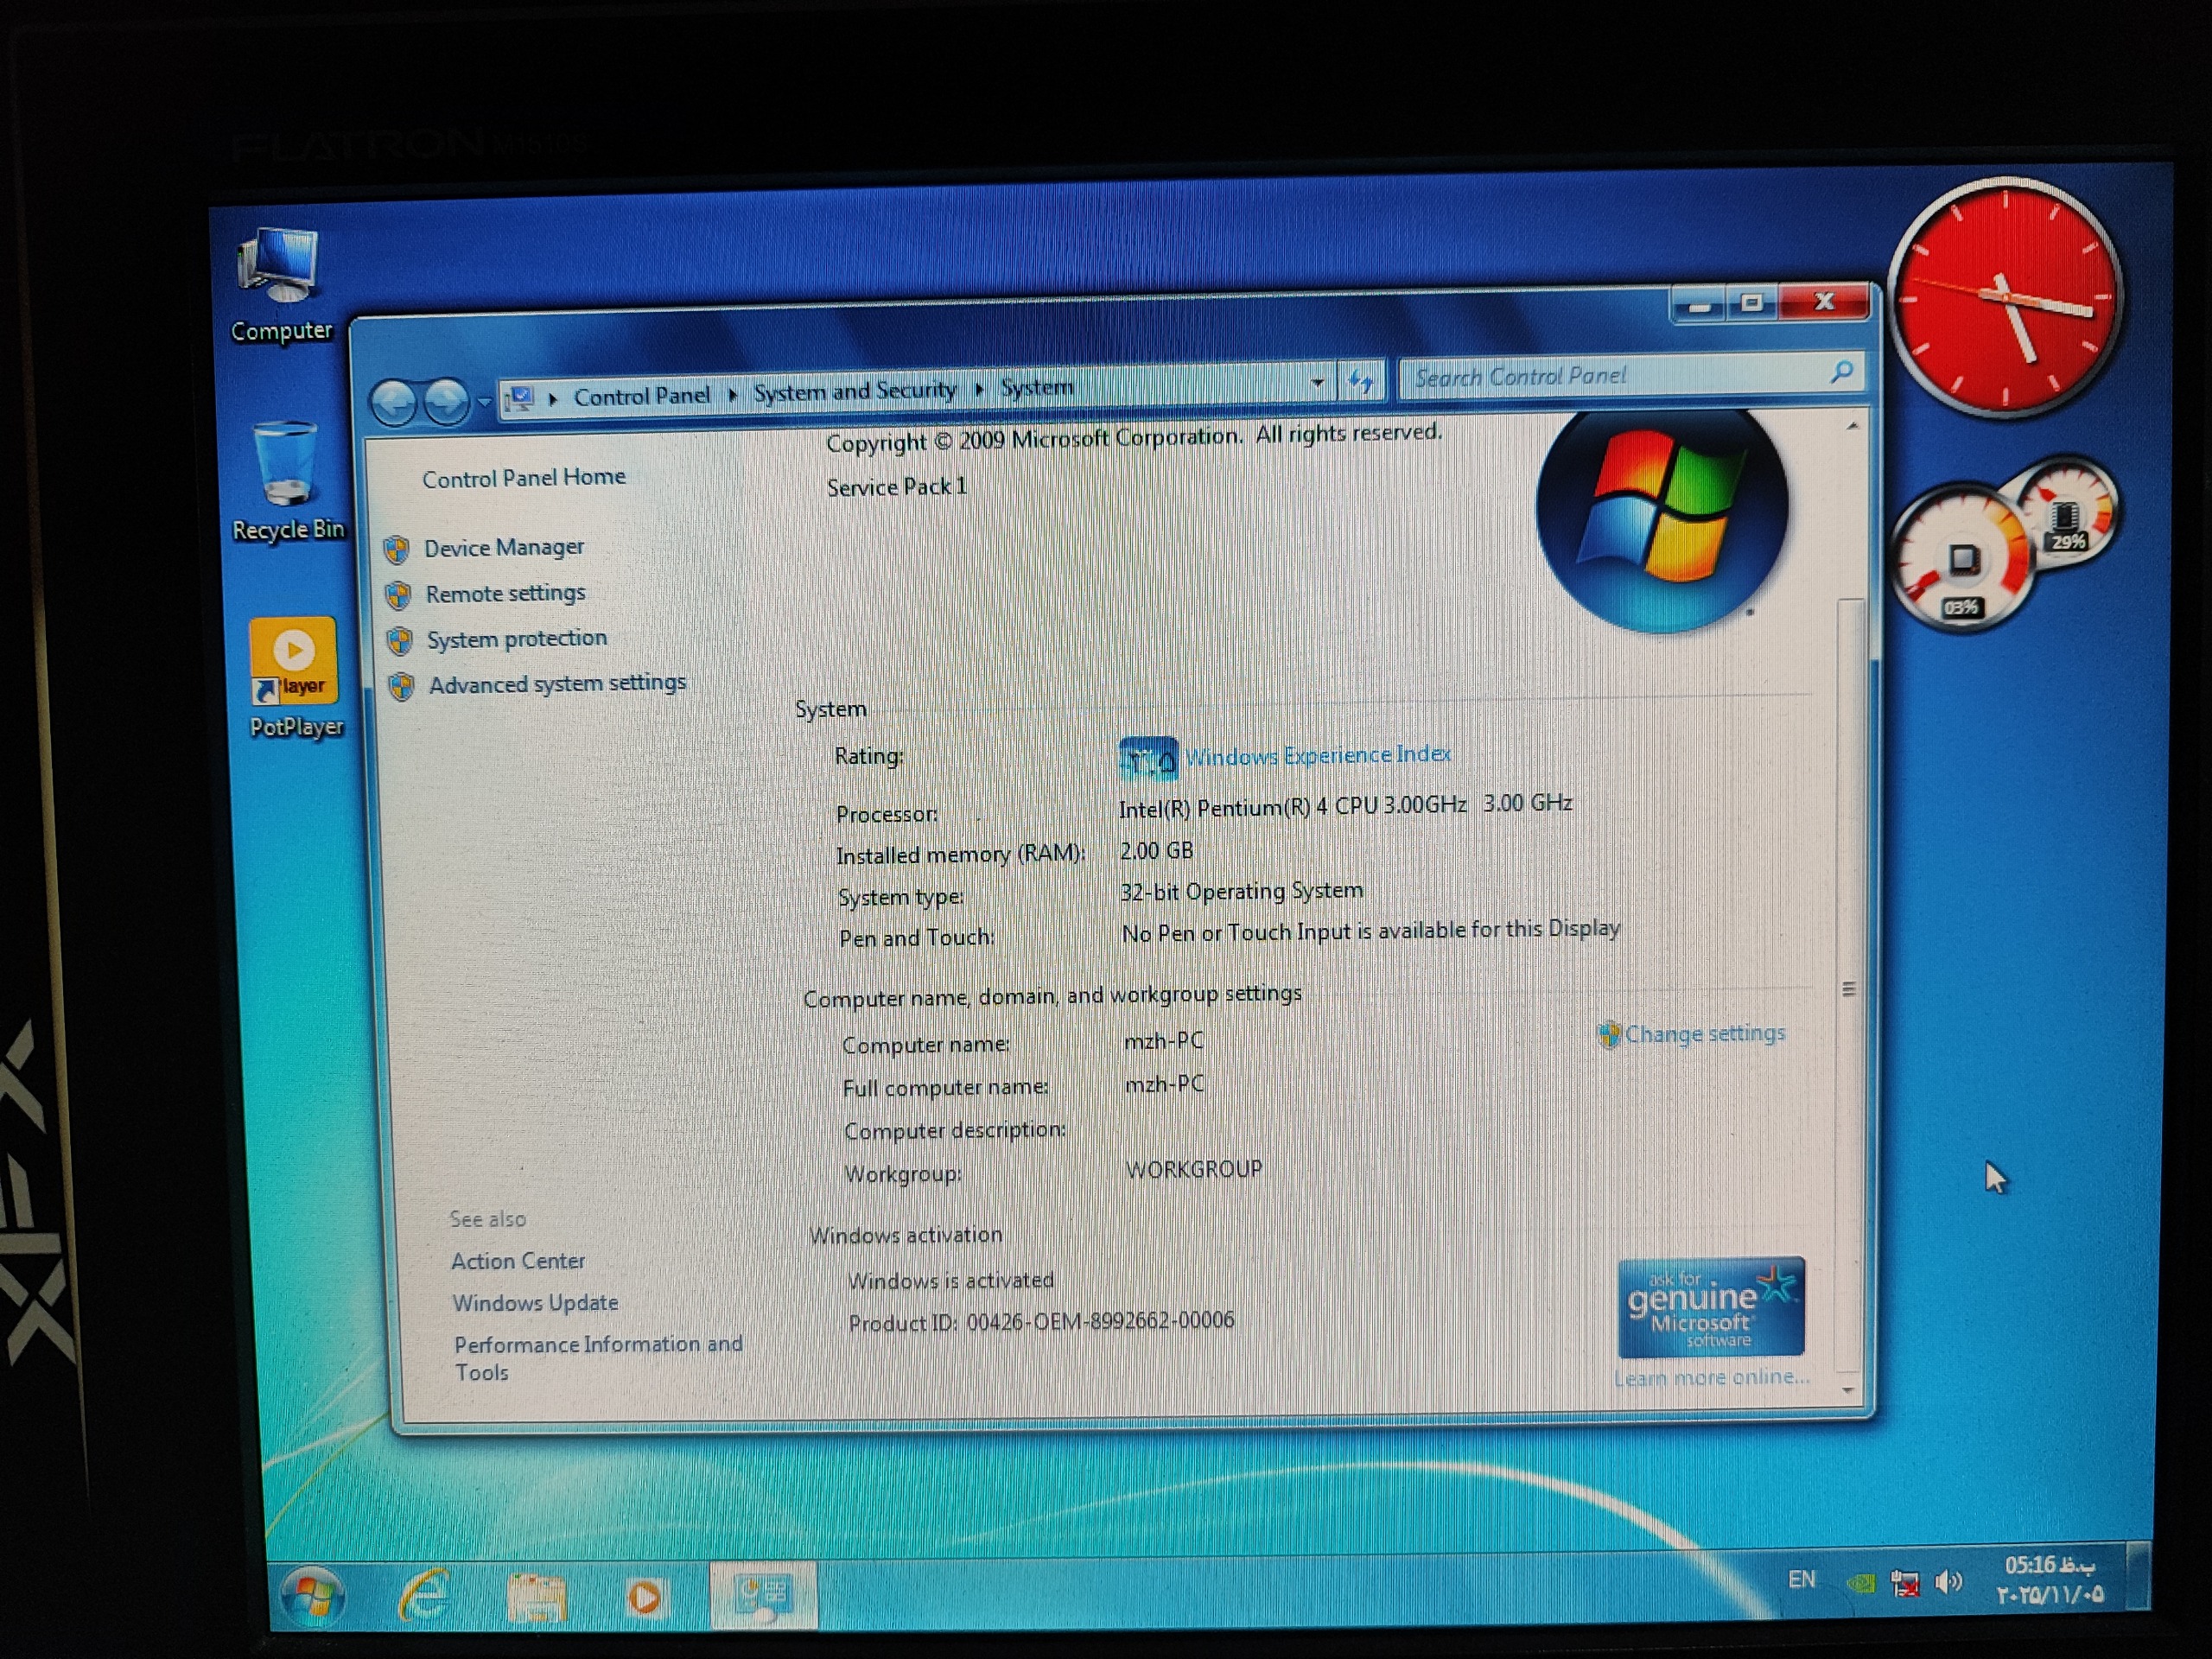Image resolution: width=2212 pixels, height=1659 pixels.
Task: Click '32-bit Operating System' text
Action: [x=1241, y=891]
